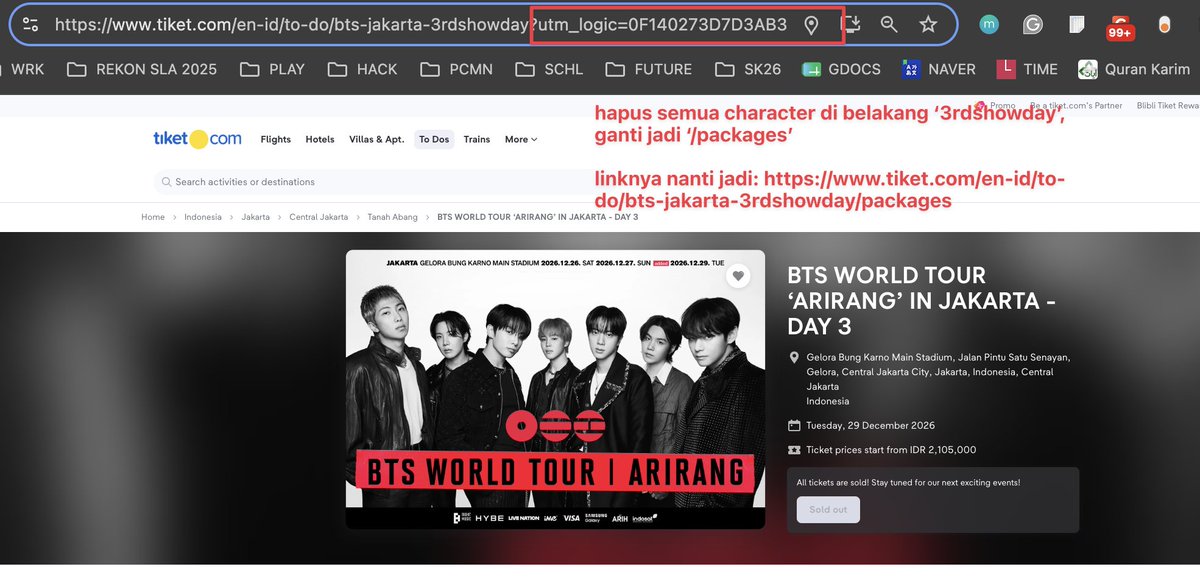Click the event title BTS WORLD TOUR 'ARIRANG' heading
The height and width of the screenshot is (581, 1200).
pyautogui.click(x=921, y=300)
